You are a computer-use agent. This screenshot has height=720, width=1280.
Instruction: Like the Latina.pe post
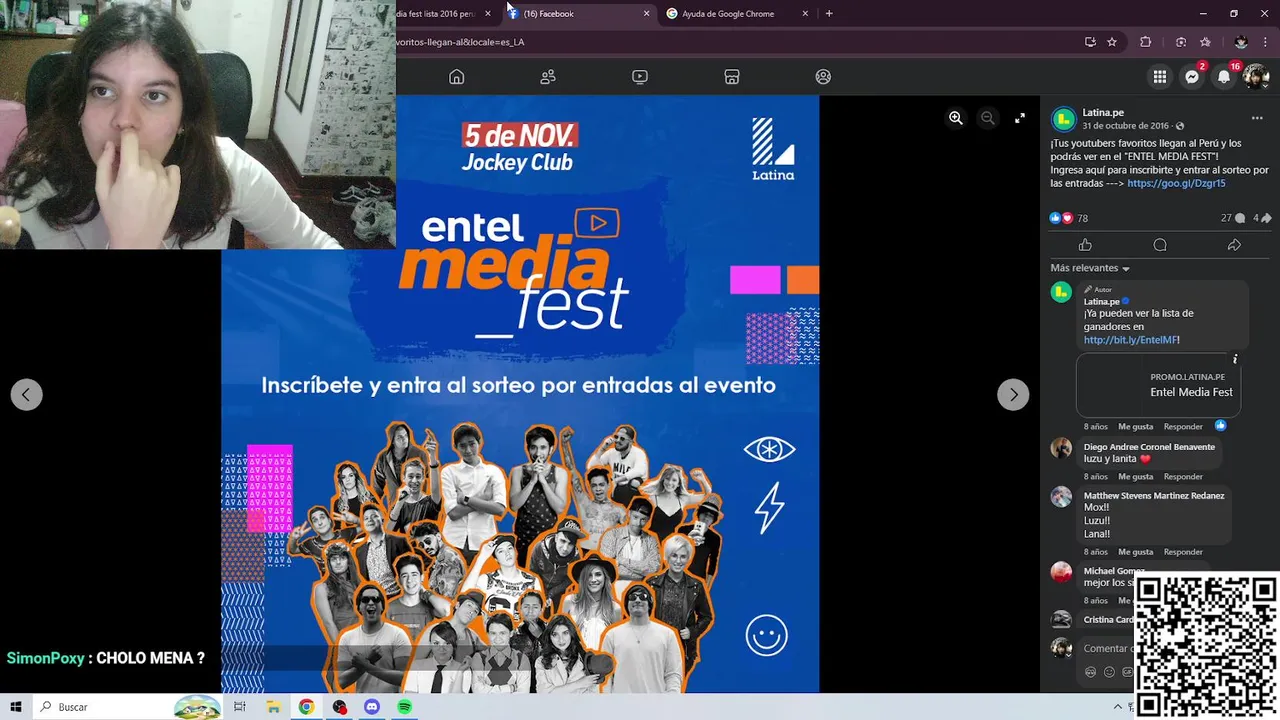1085,245
